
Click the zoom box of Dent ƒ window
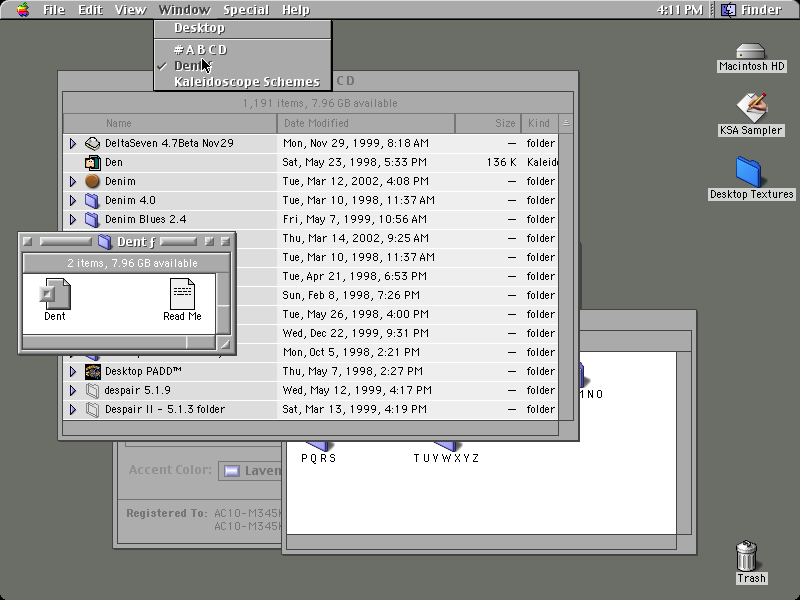tap(209, 241)
